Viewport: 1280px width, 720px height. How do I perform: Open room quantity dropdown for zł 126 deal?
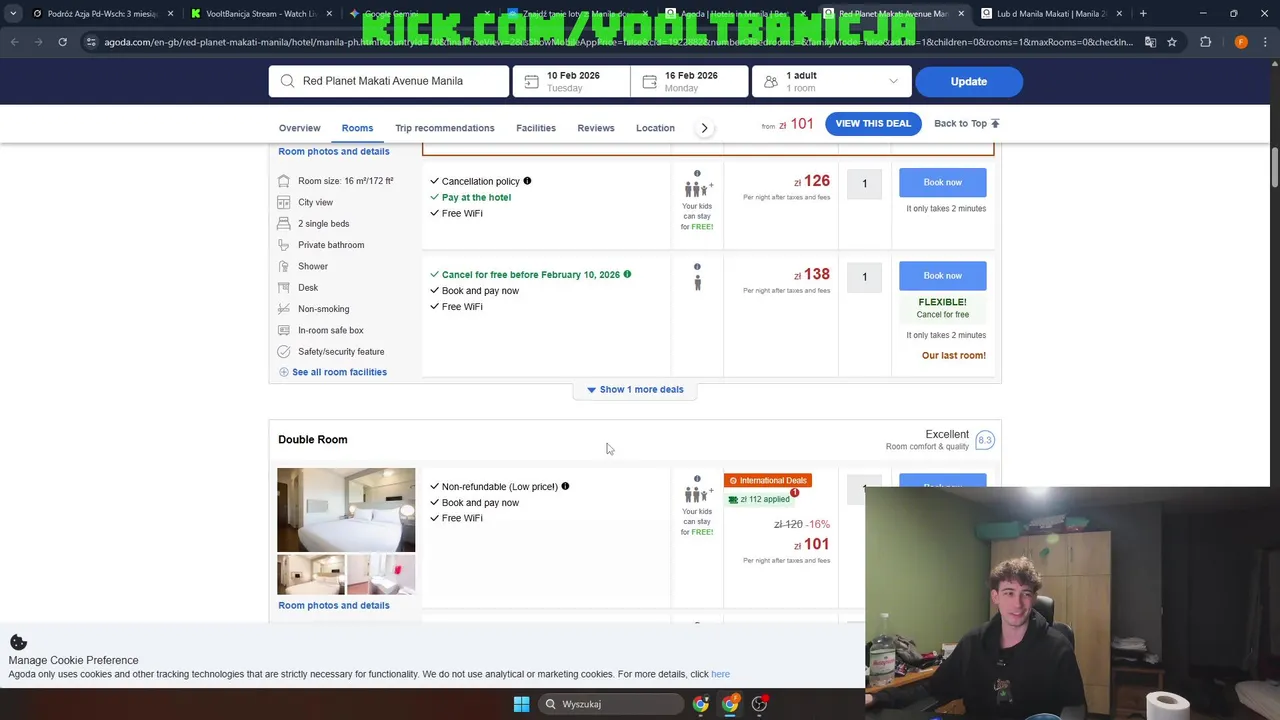coord(864,183)
